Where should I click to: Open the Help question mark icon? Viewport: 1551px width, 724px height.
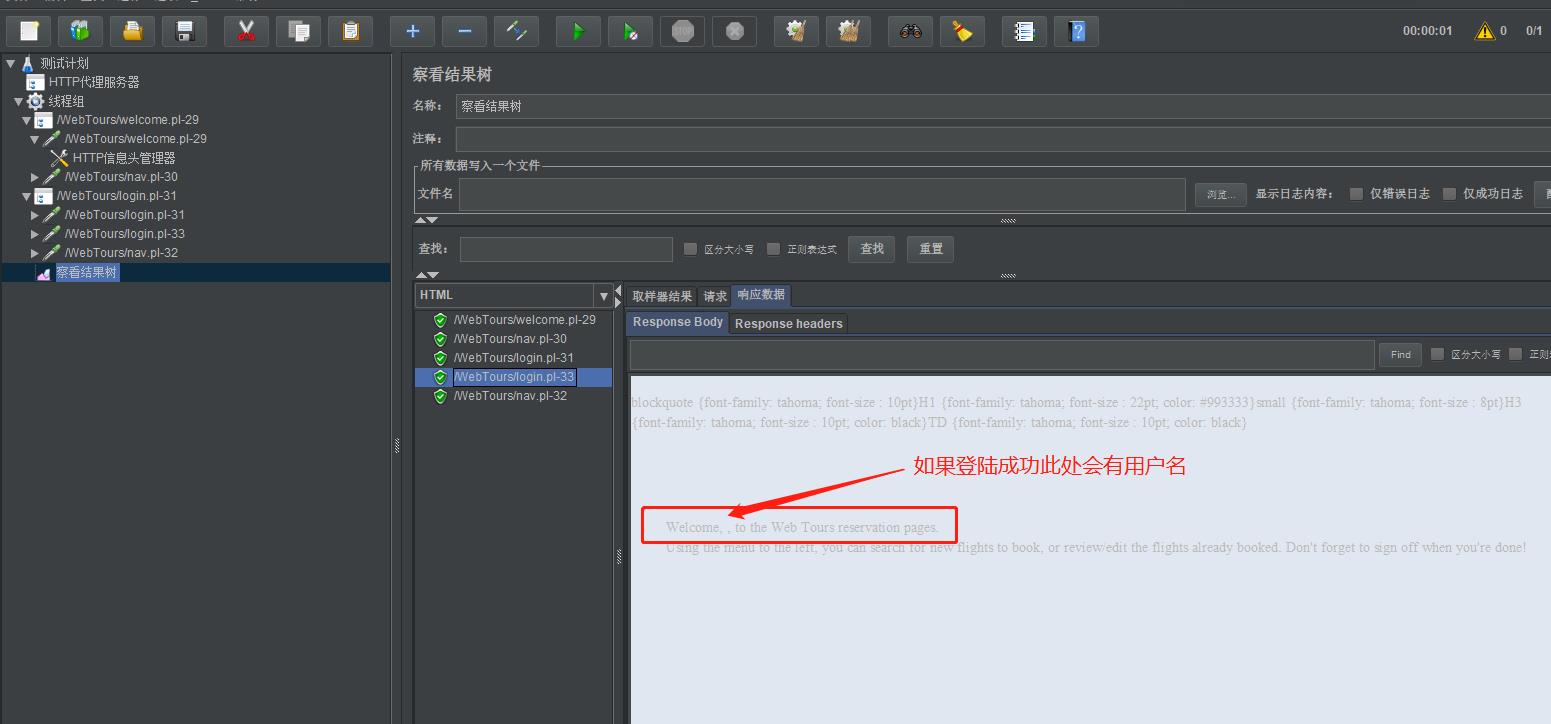click(x=1076, y=31)
